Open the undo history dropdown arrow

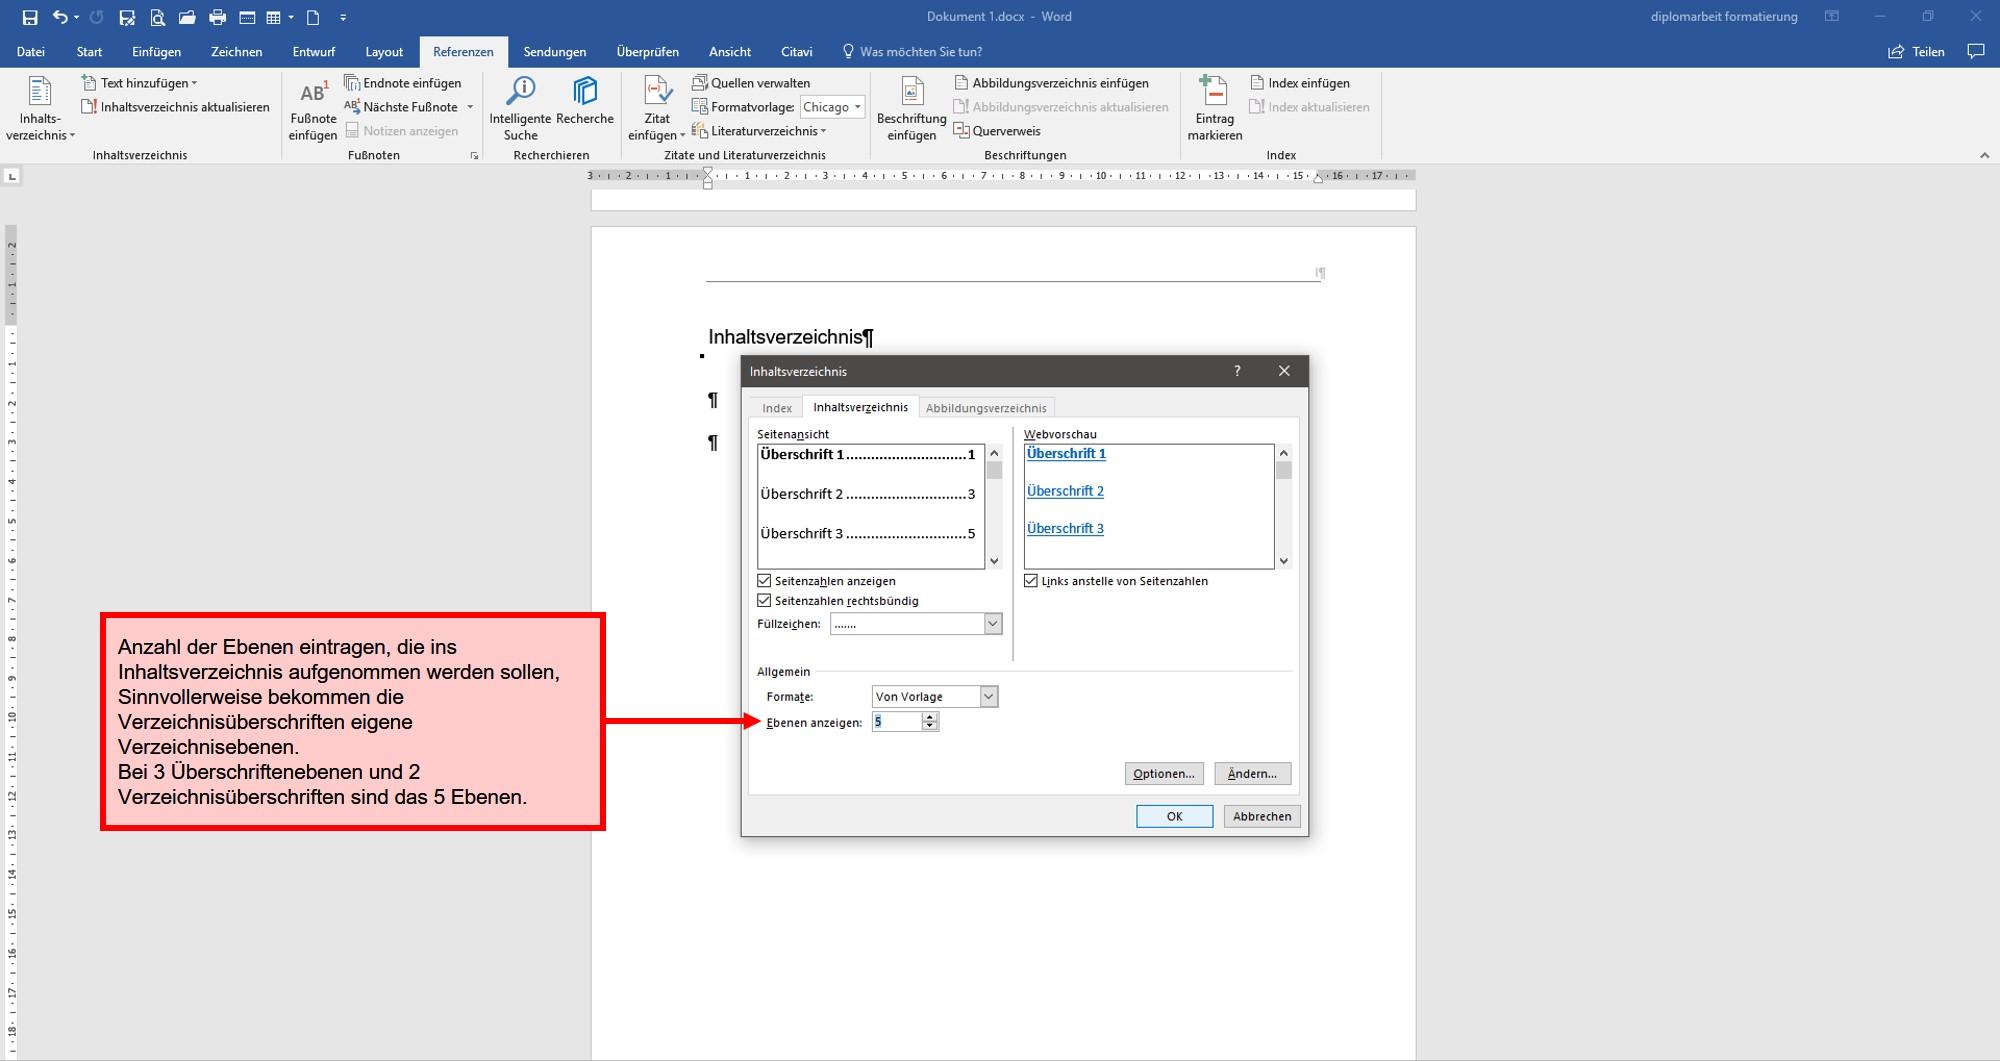tap(76, 17)
